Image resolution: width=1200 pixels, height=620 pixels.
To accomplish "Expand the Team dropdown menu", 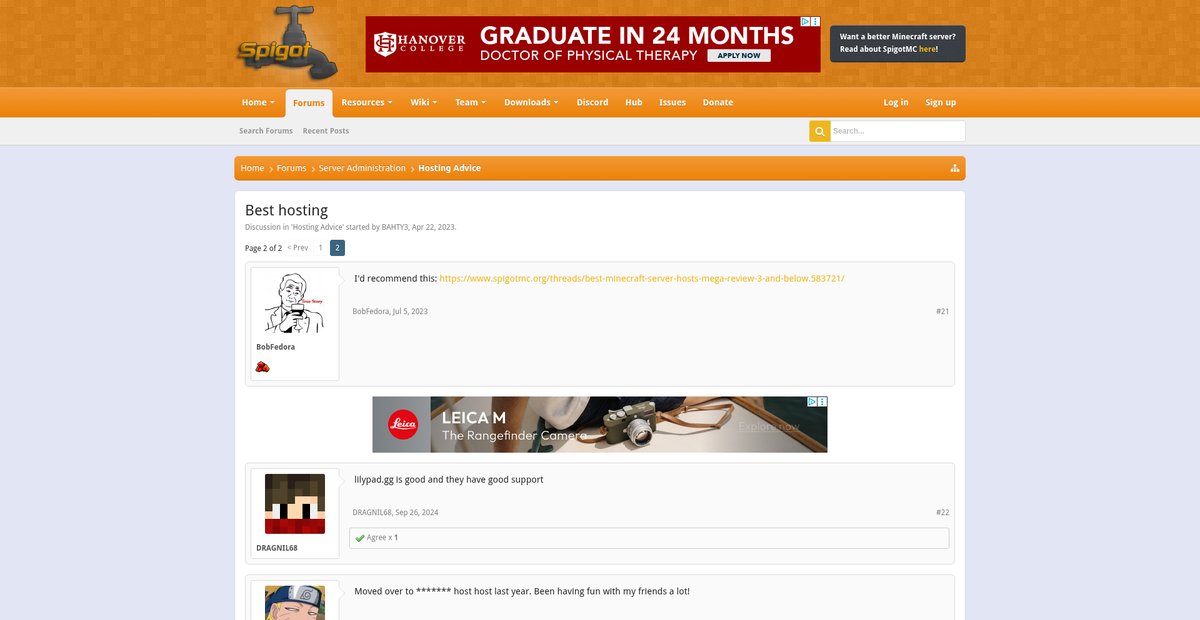I will tap(470, 102).
